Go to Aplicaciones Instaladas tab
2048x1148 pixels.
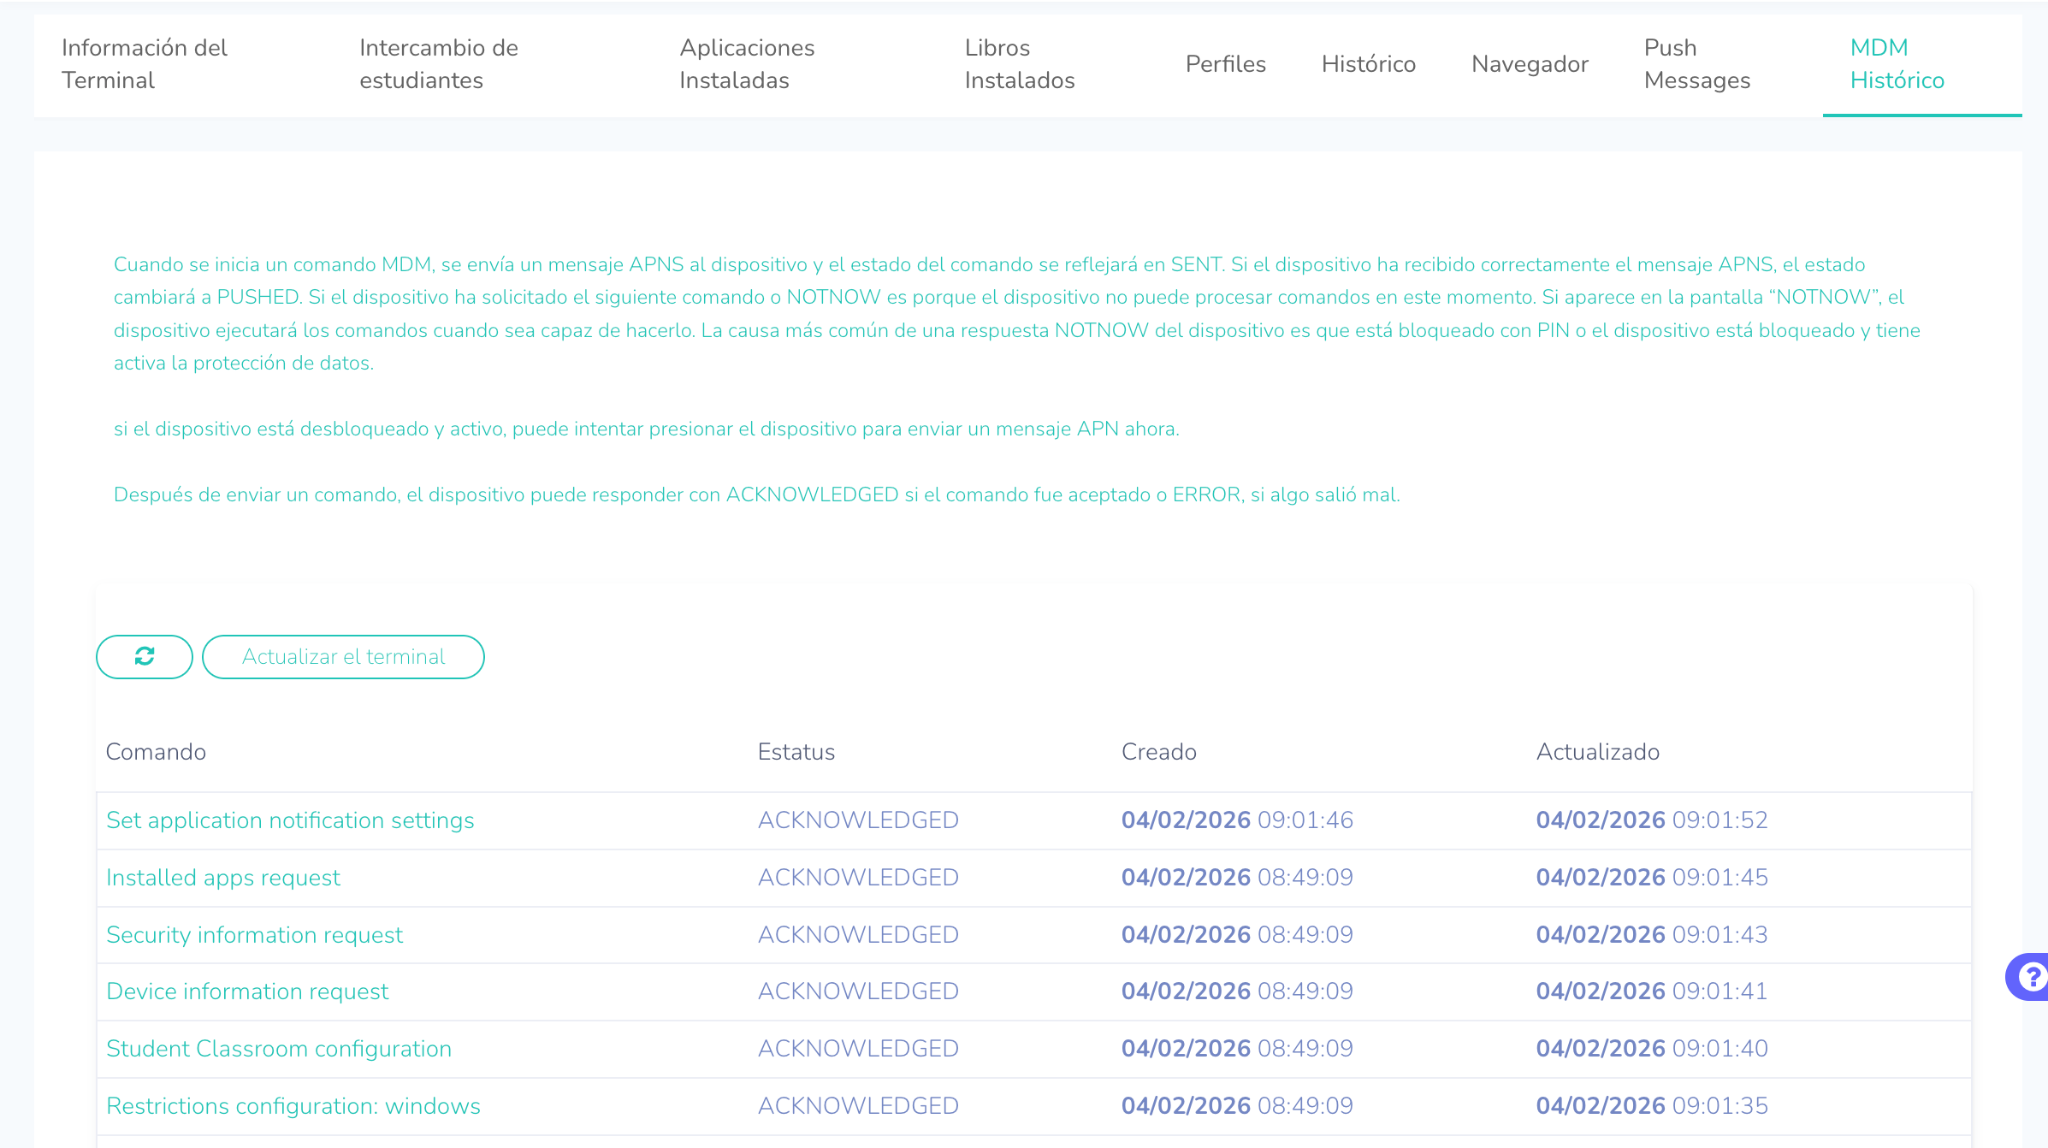pos(746,64)
